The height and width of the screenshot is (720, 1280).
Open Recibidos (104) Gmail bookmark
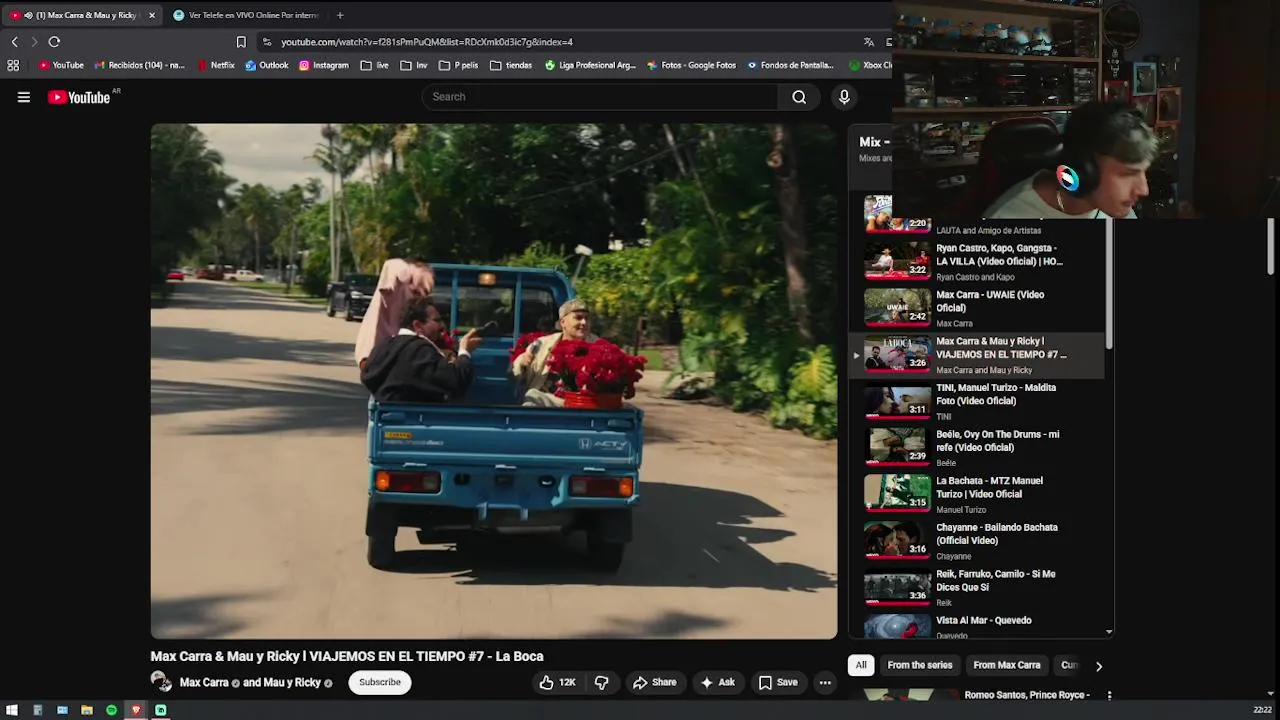pos(140,65)
